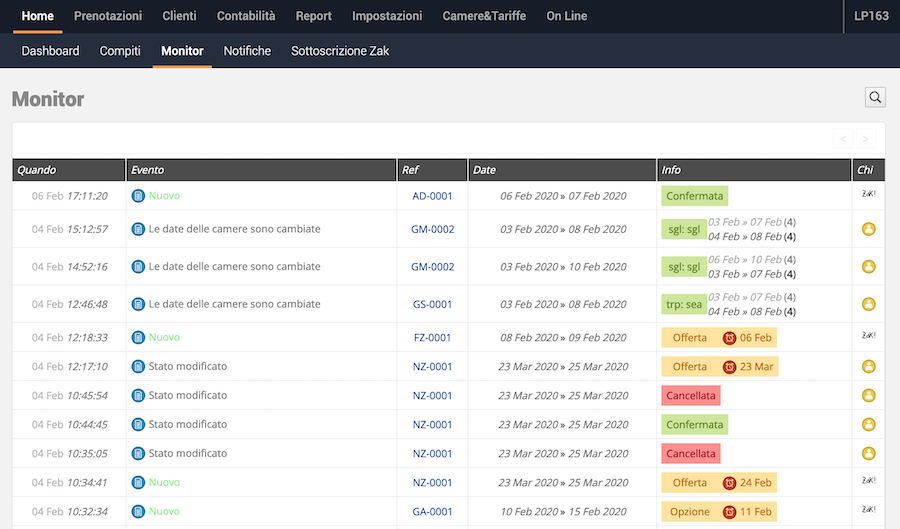Go to previous page arrow

(x=843, y=139)
